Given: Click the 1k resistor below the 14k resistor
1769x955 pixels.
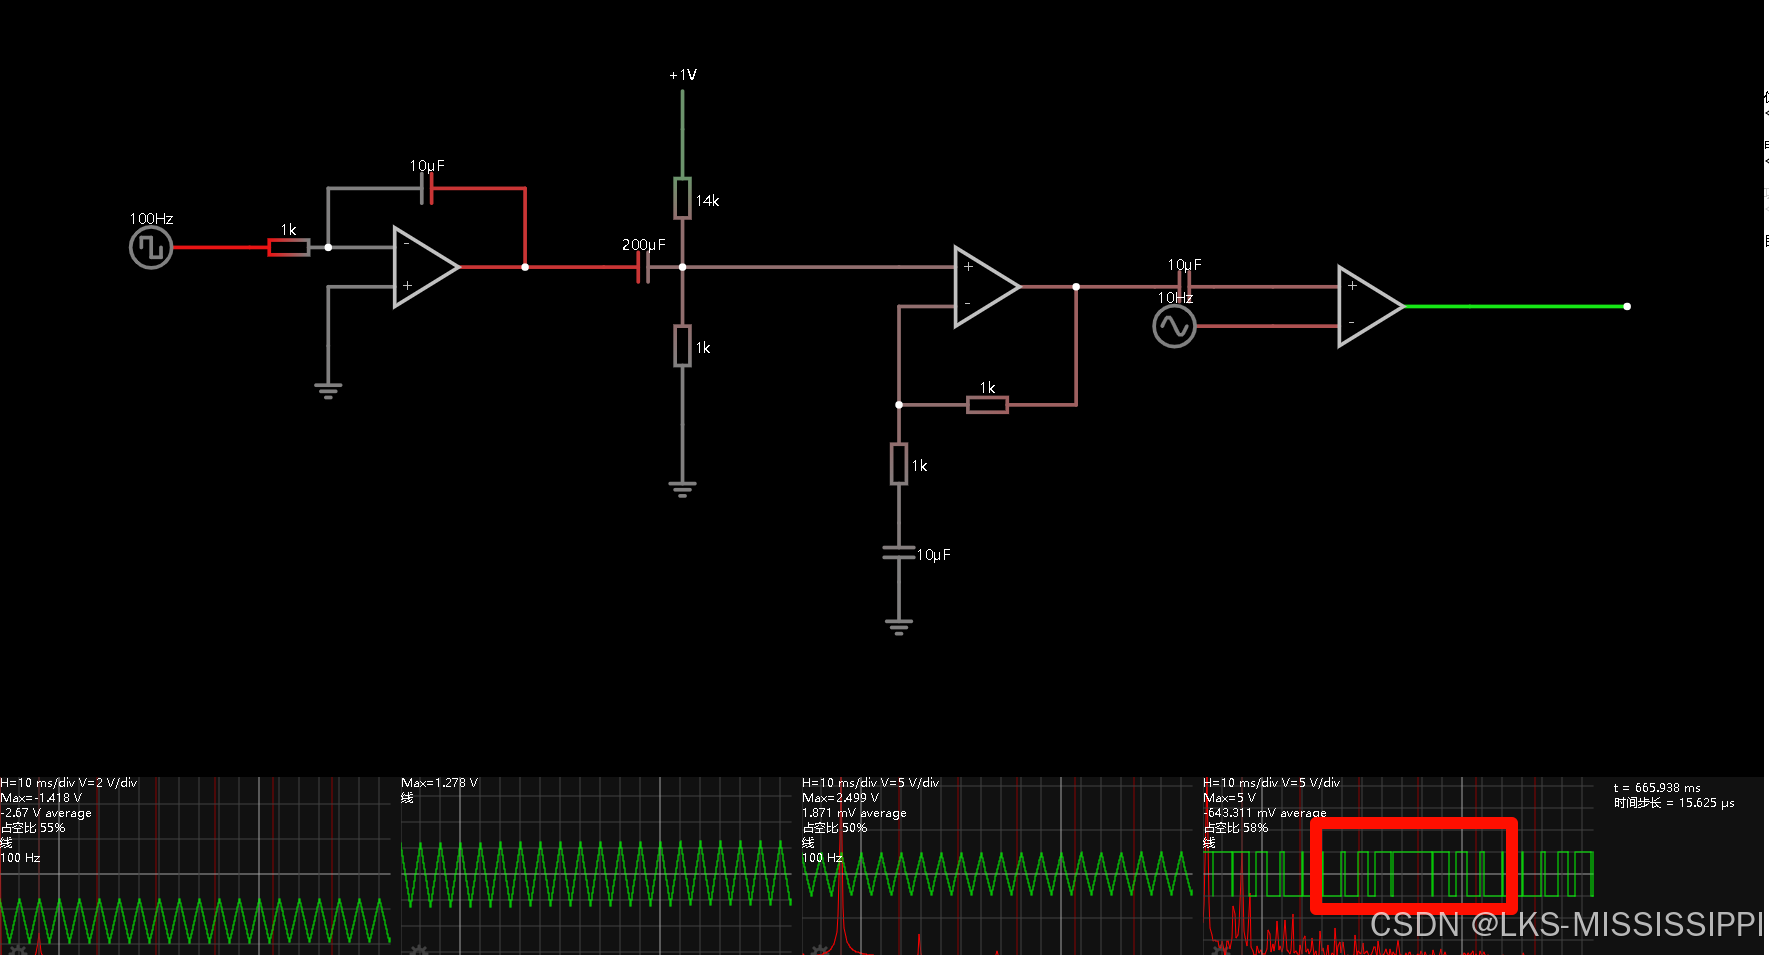Looking at the screenshot, I should tap(683, 346).
